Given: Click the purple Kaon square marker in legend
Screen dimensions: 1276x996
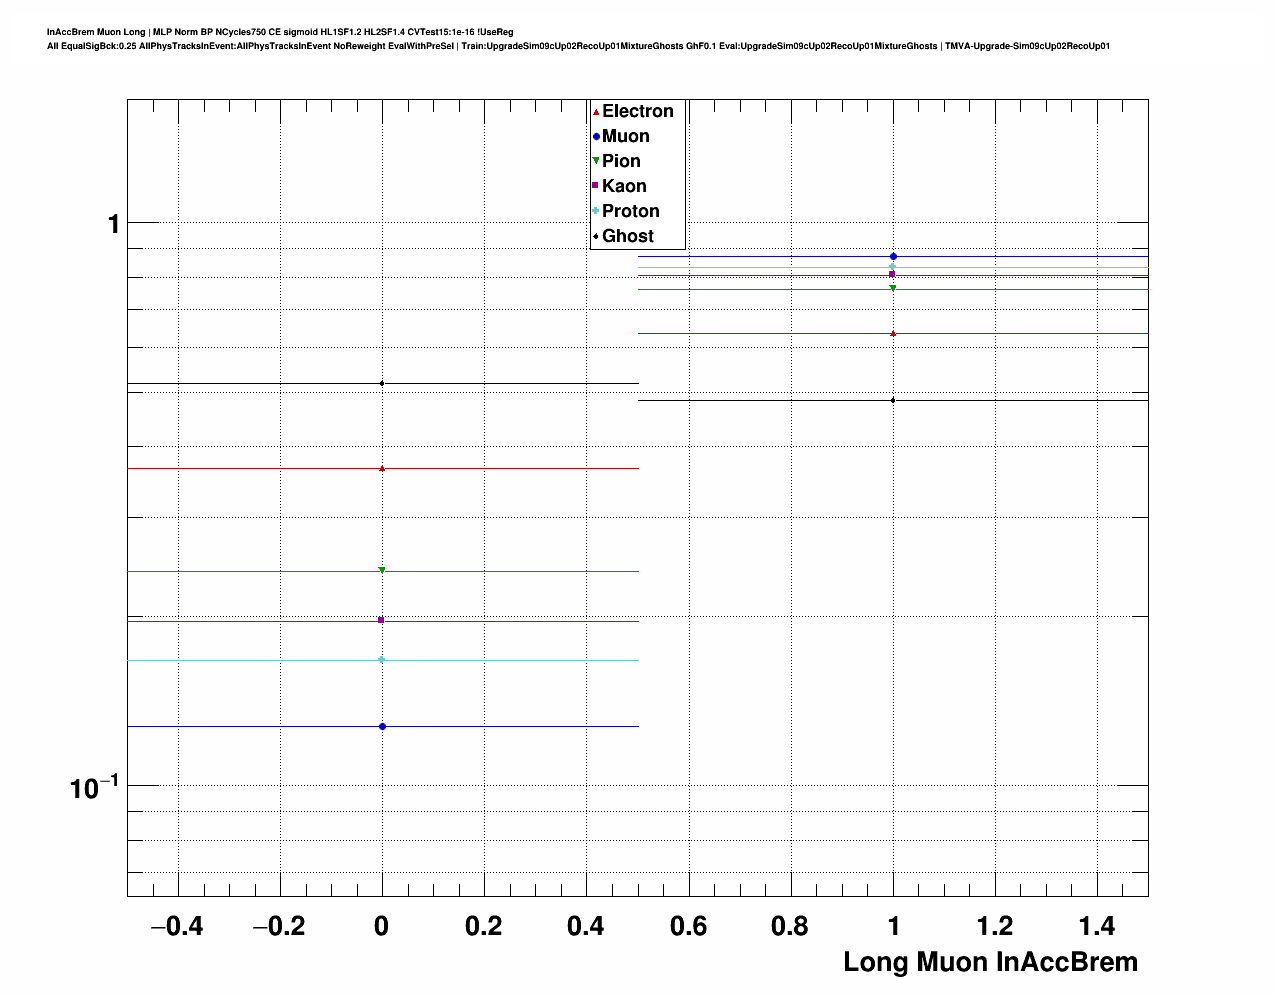Looking at the screenshot, I should (x=596, y=186).
